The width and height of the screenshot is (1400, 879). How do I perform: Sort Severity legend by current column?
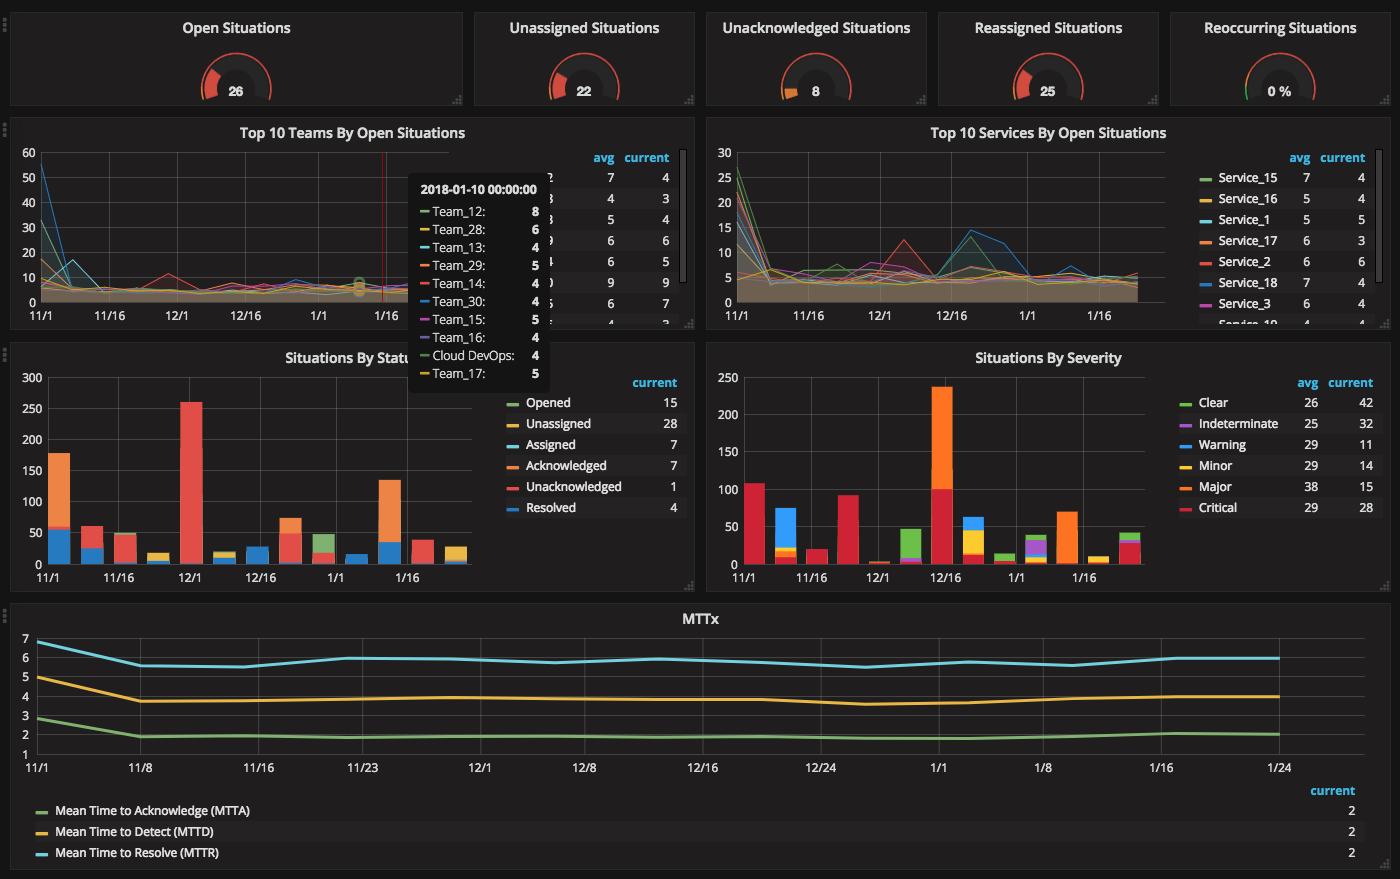point(1350,383)
